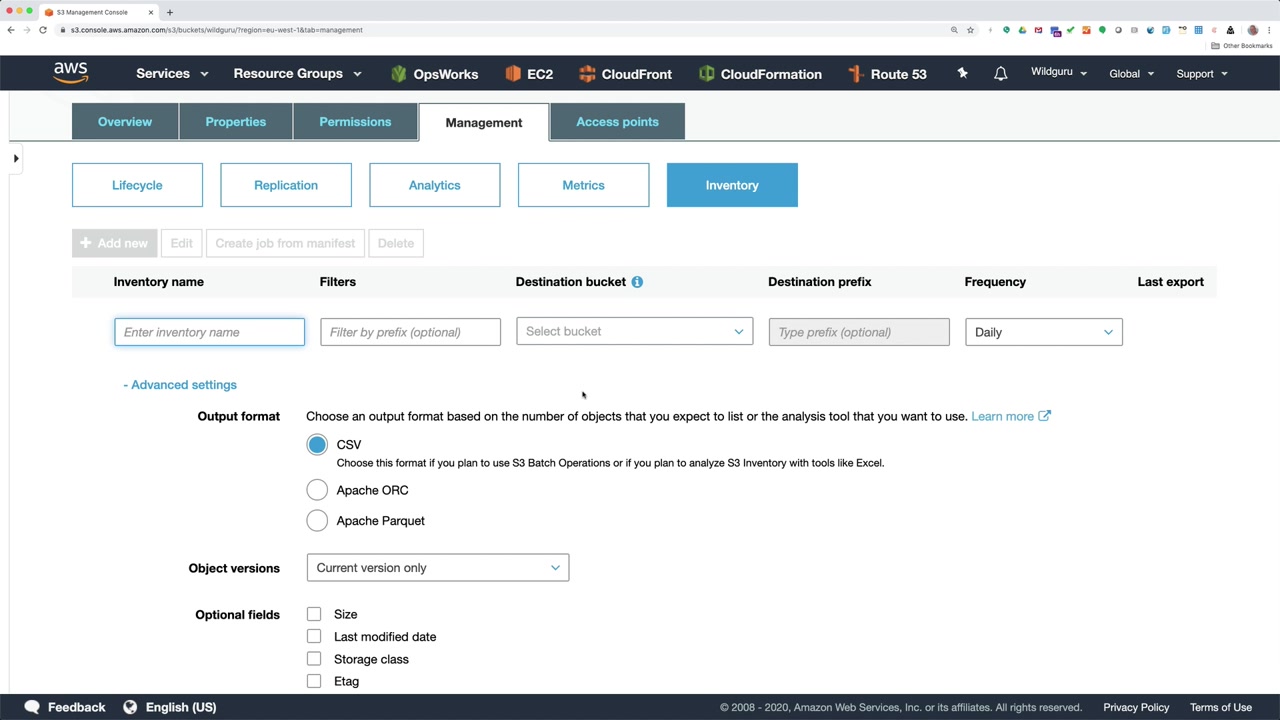1280x720 pixels.
Task: Click the Delete inventory button
Action: pos(396,243)
